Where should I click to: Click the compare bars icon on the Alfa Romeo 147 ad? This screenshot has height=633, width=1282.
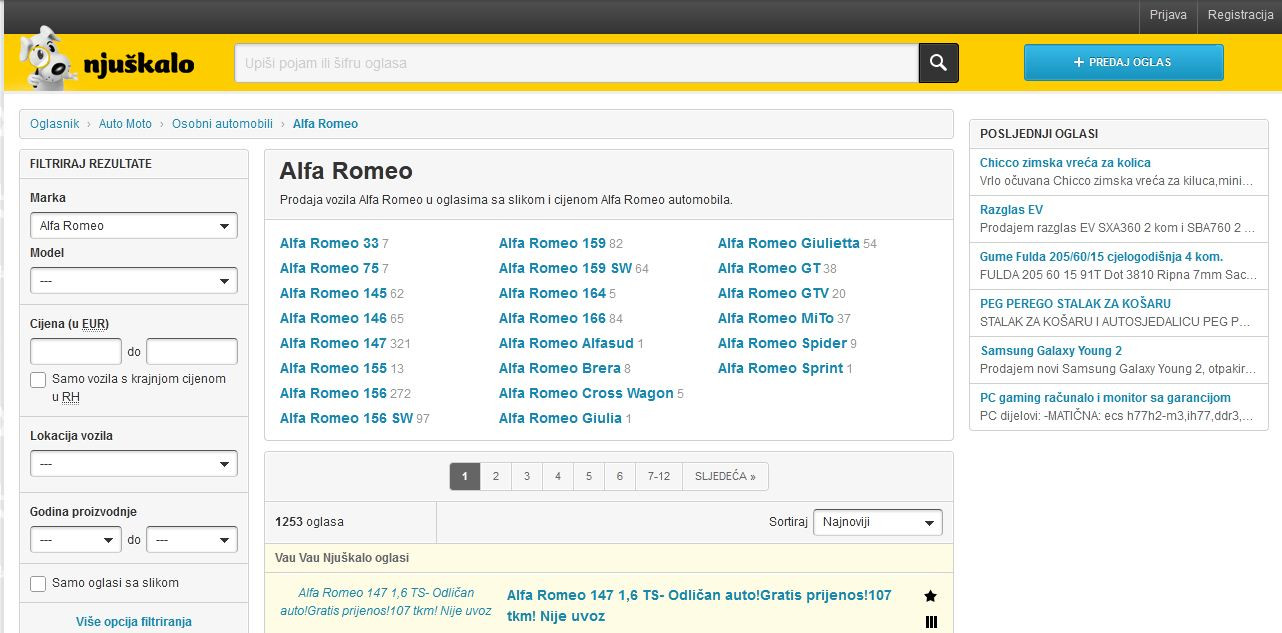coord(931,622)
